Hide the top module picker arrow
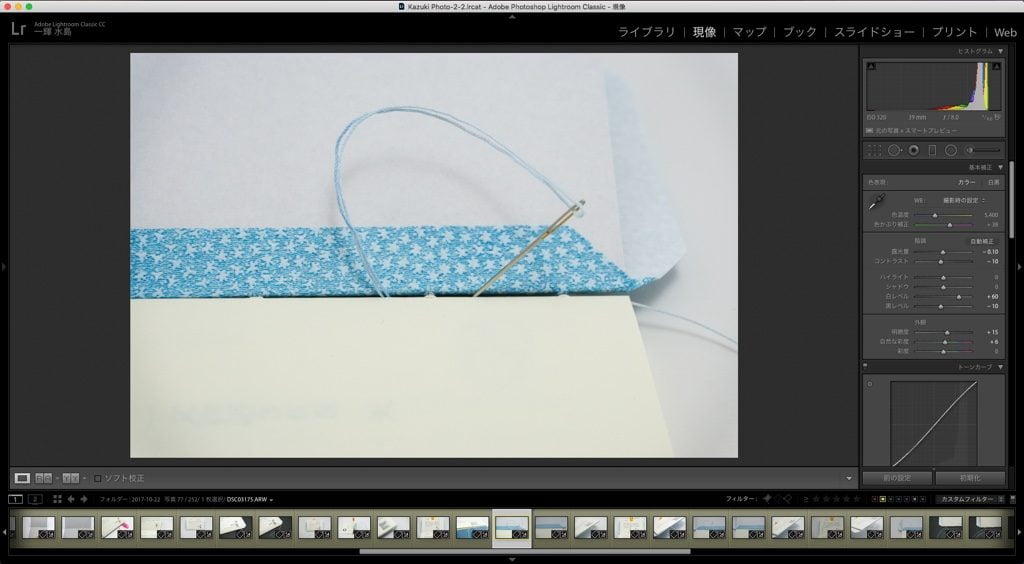 pyautogui.click(x=512, y=16)
